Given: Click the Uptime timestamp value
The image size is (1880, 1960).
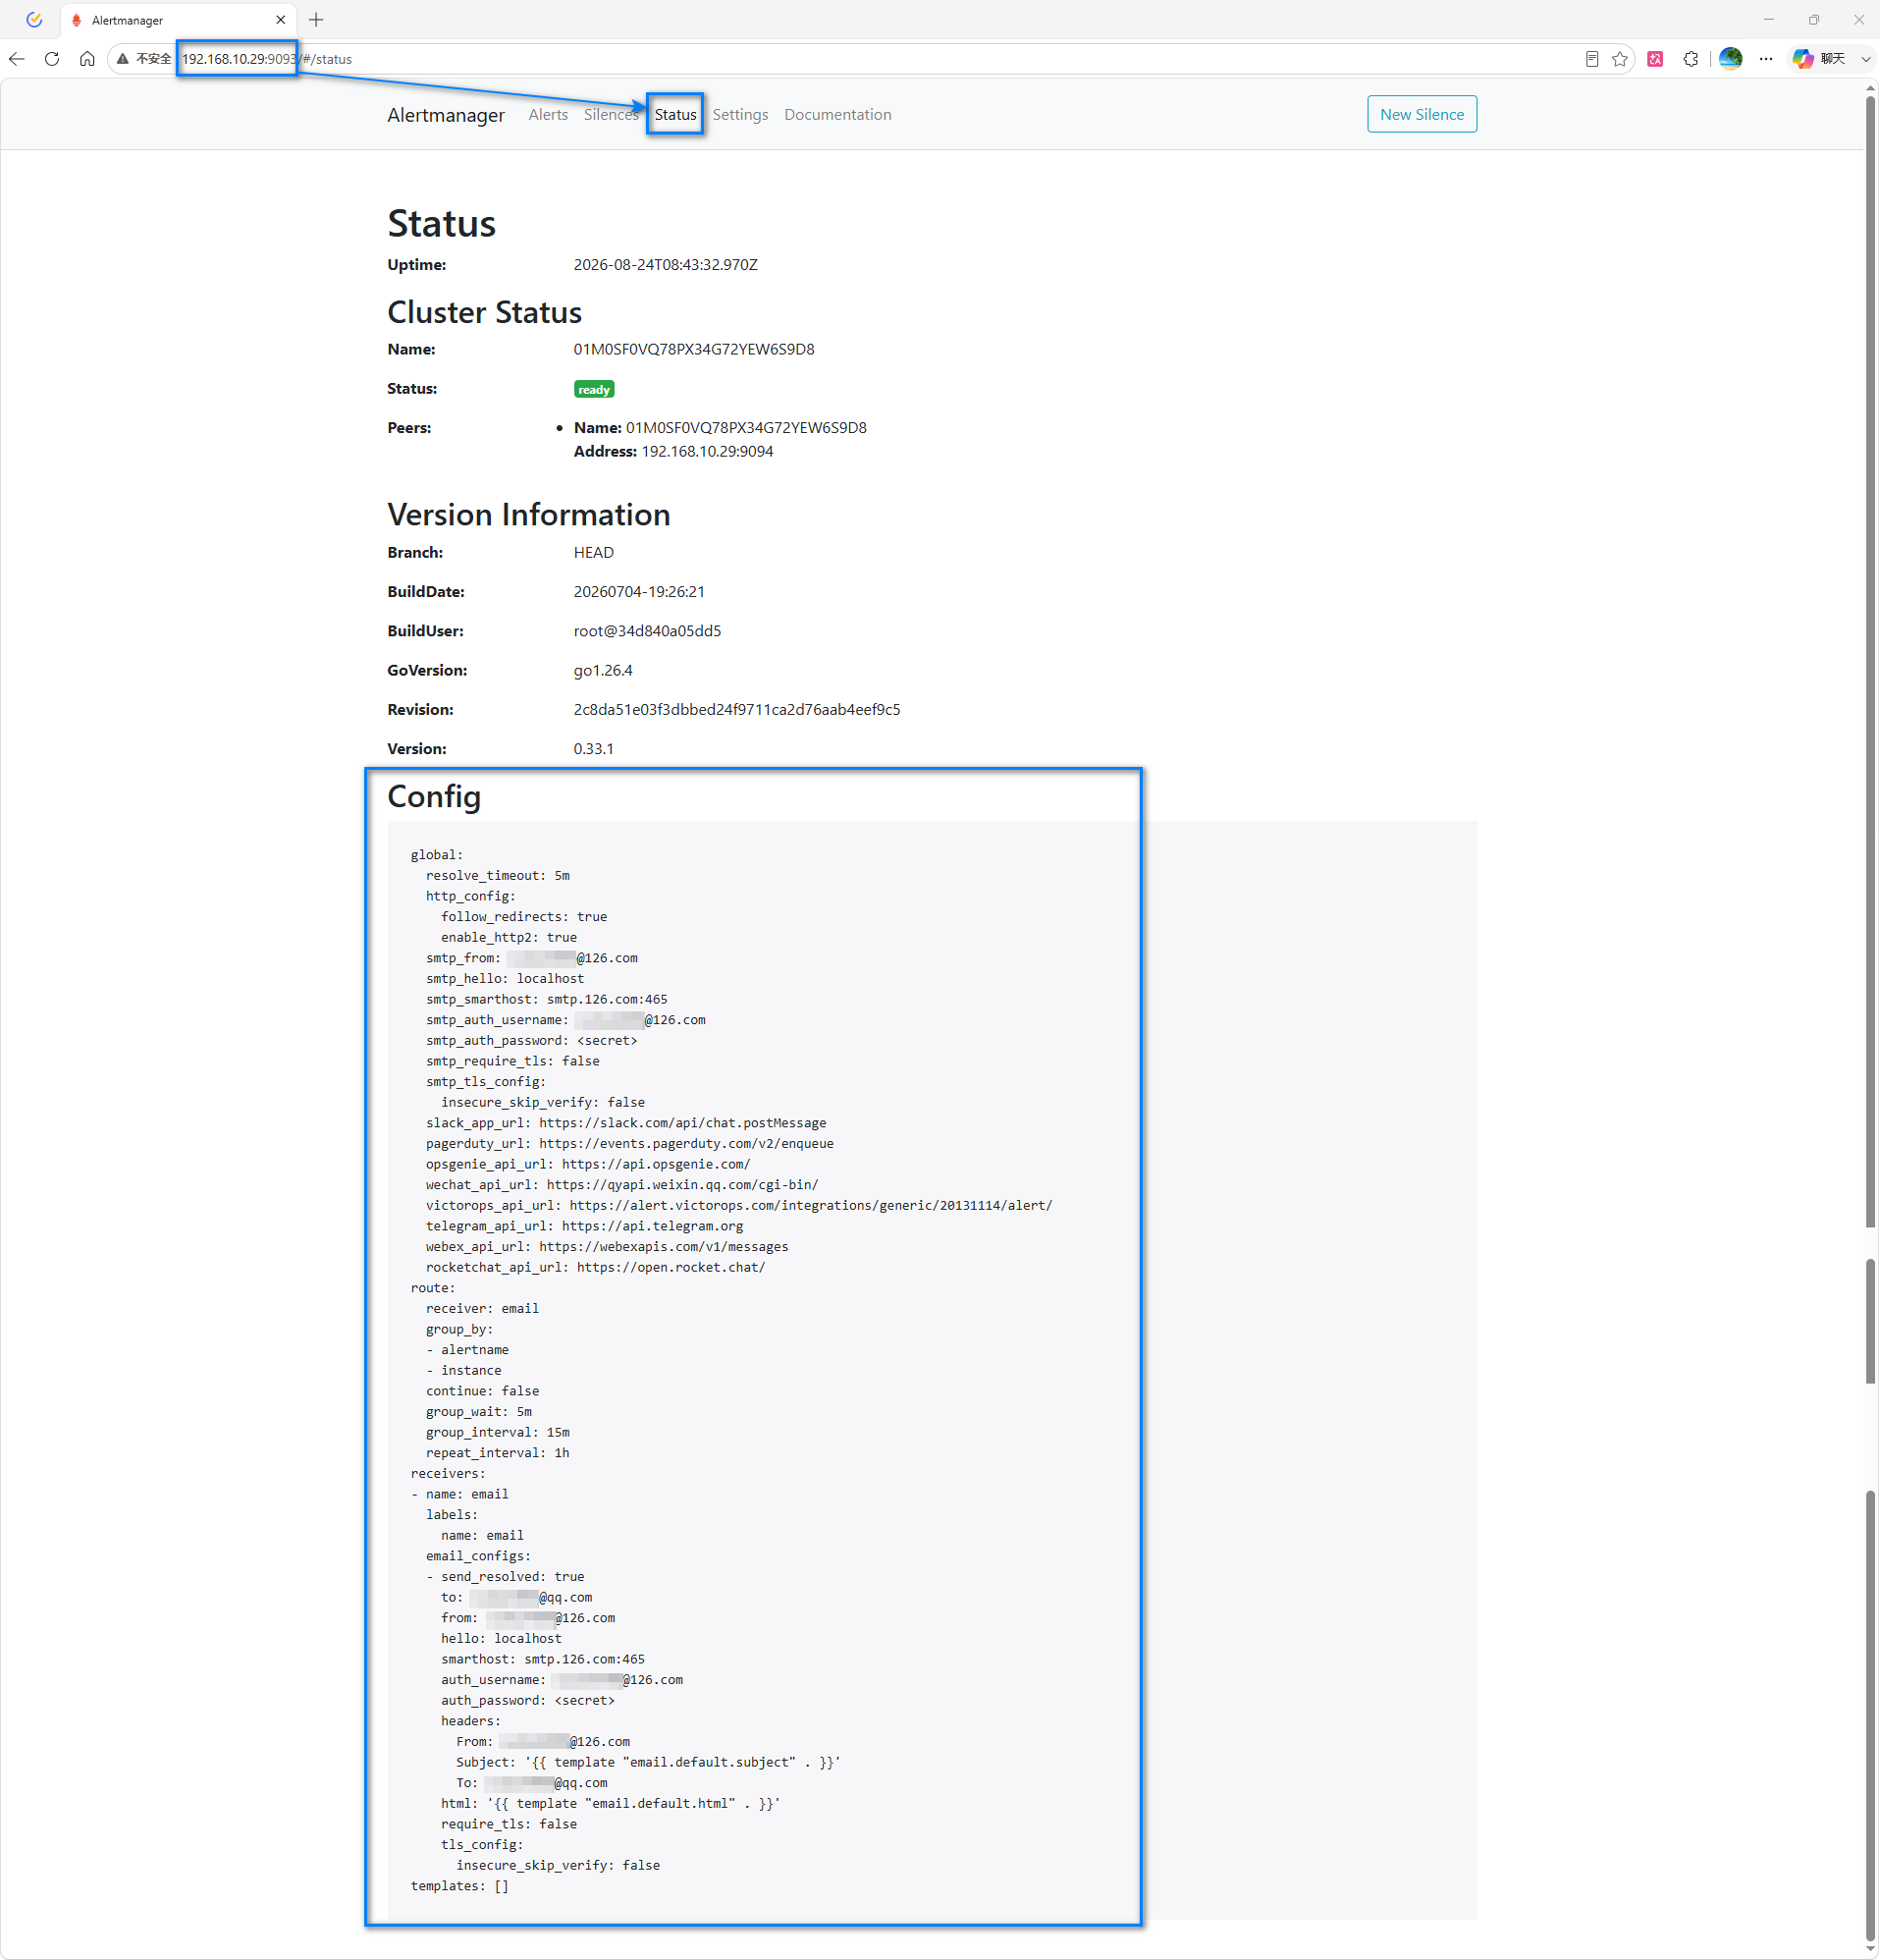Looking at the screenshot, I should click(665, 265).
